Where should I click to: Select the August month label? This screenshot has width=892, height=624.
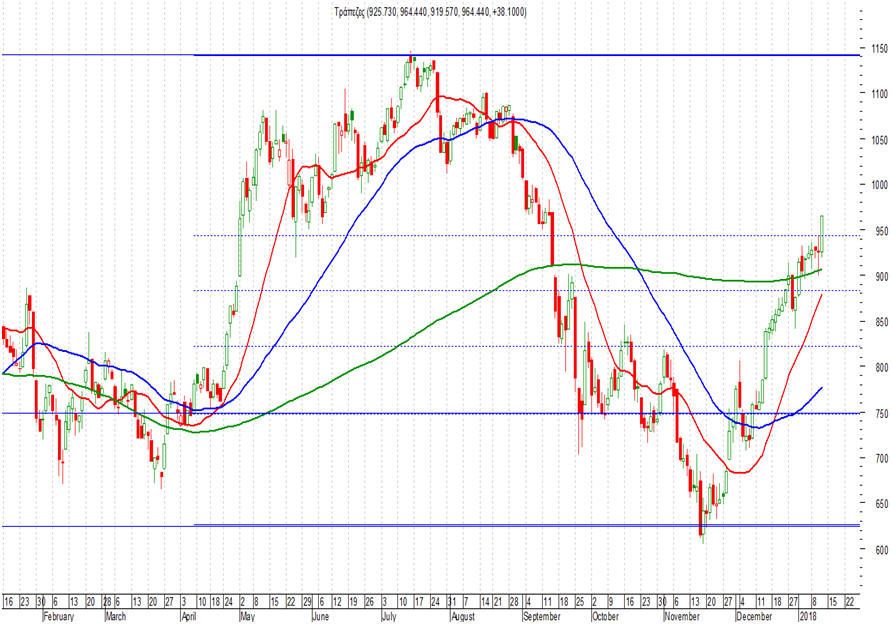[x=462, y=617]
